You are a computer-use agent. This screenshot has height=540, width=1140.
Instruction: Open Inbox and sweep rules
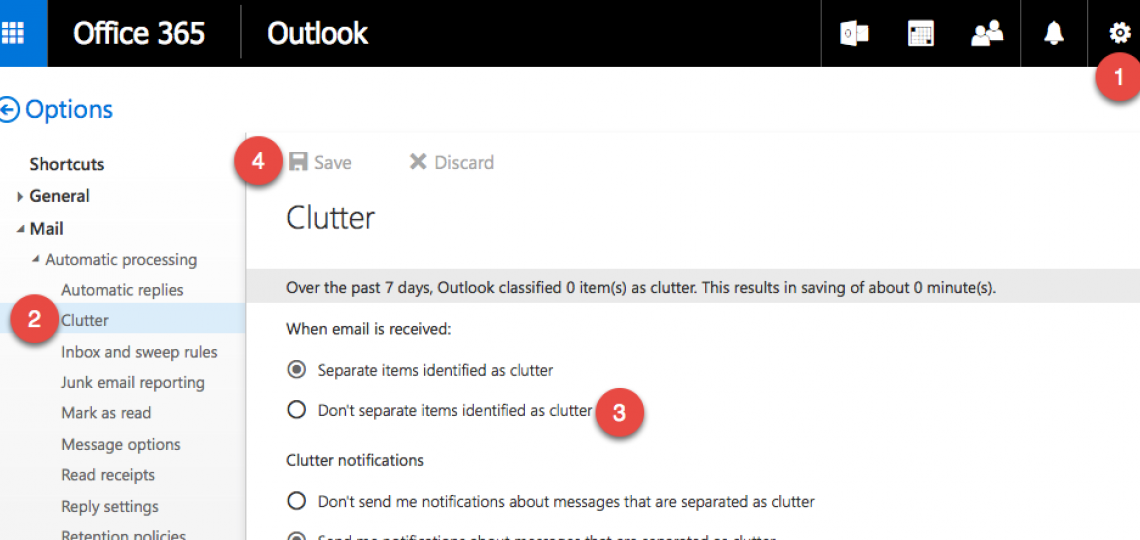[139, 352]
